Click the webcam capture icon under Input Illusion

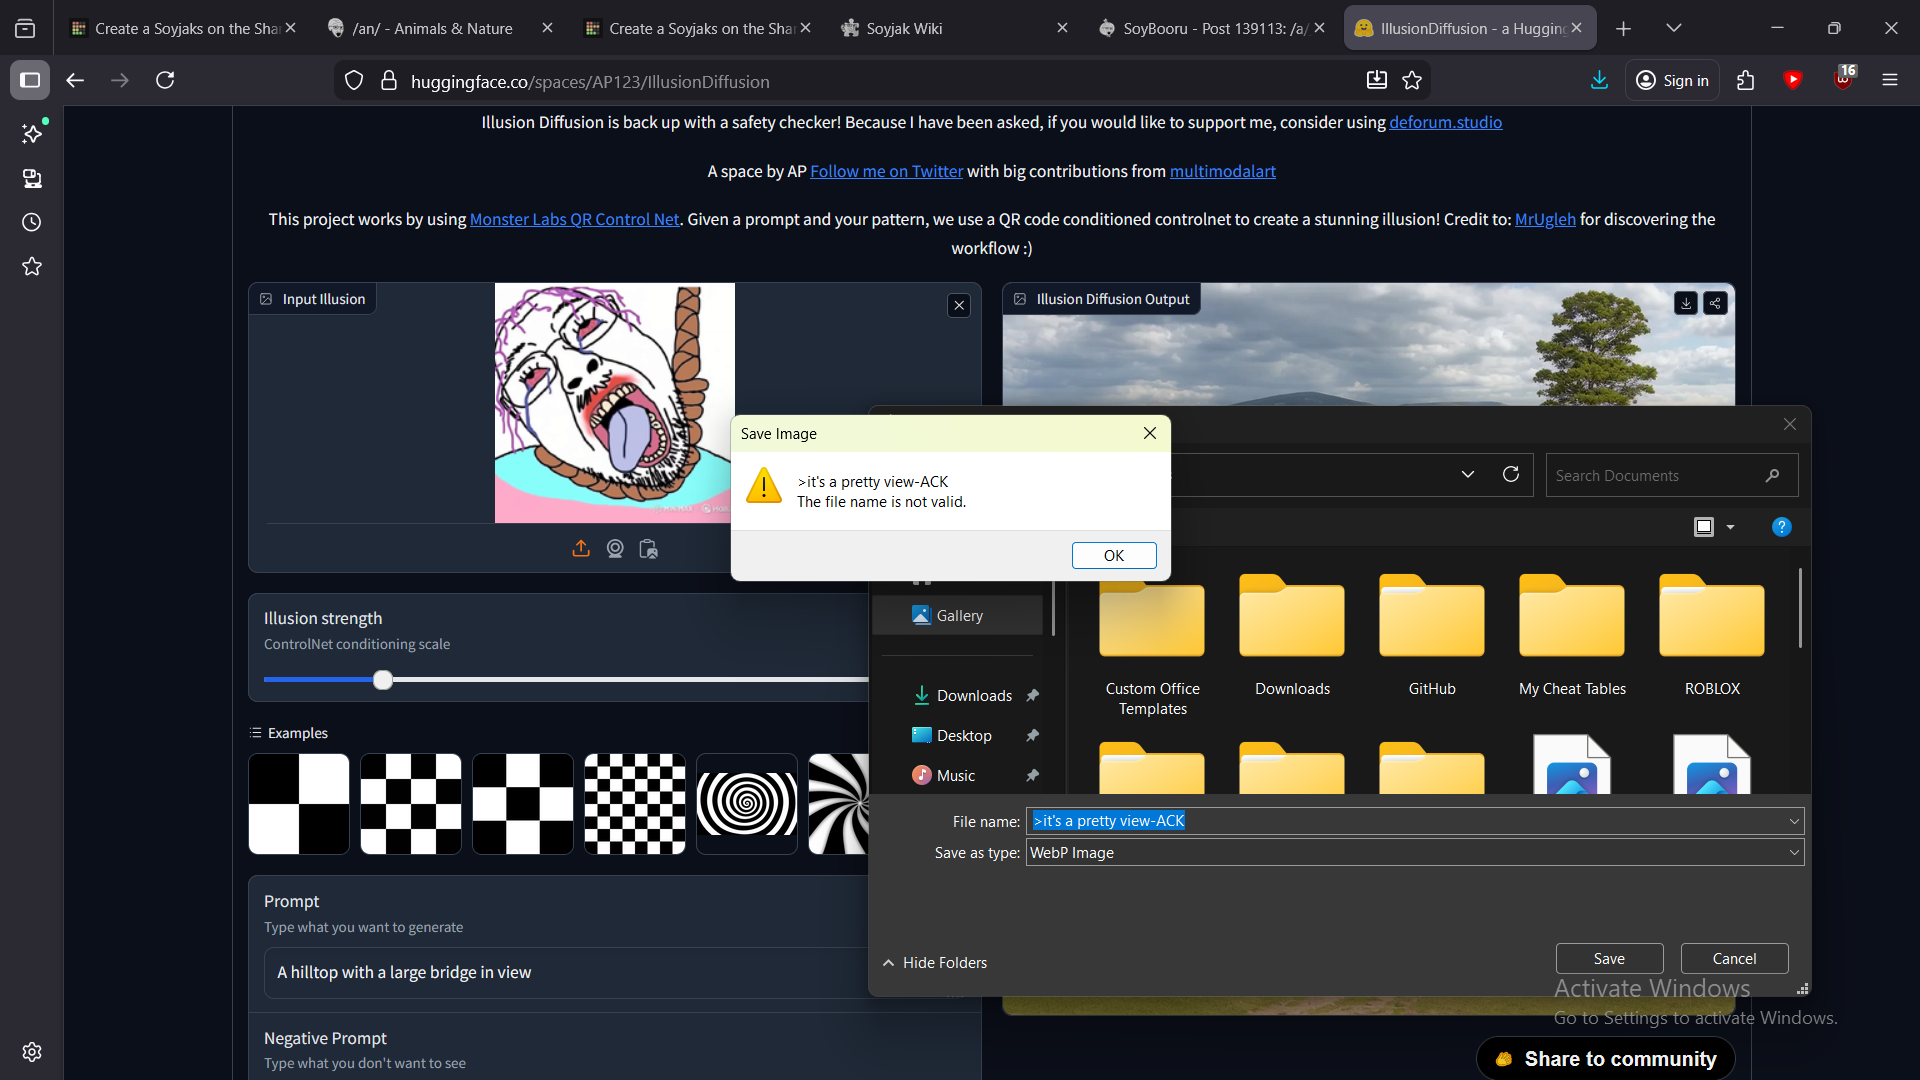pos(615,548)
